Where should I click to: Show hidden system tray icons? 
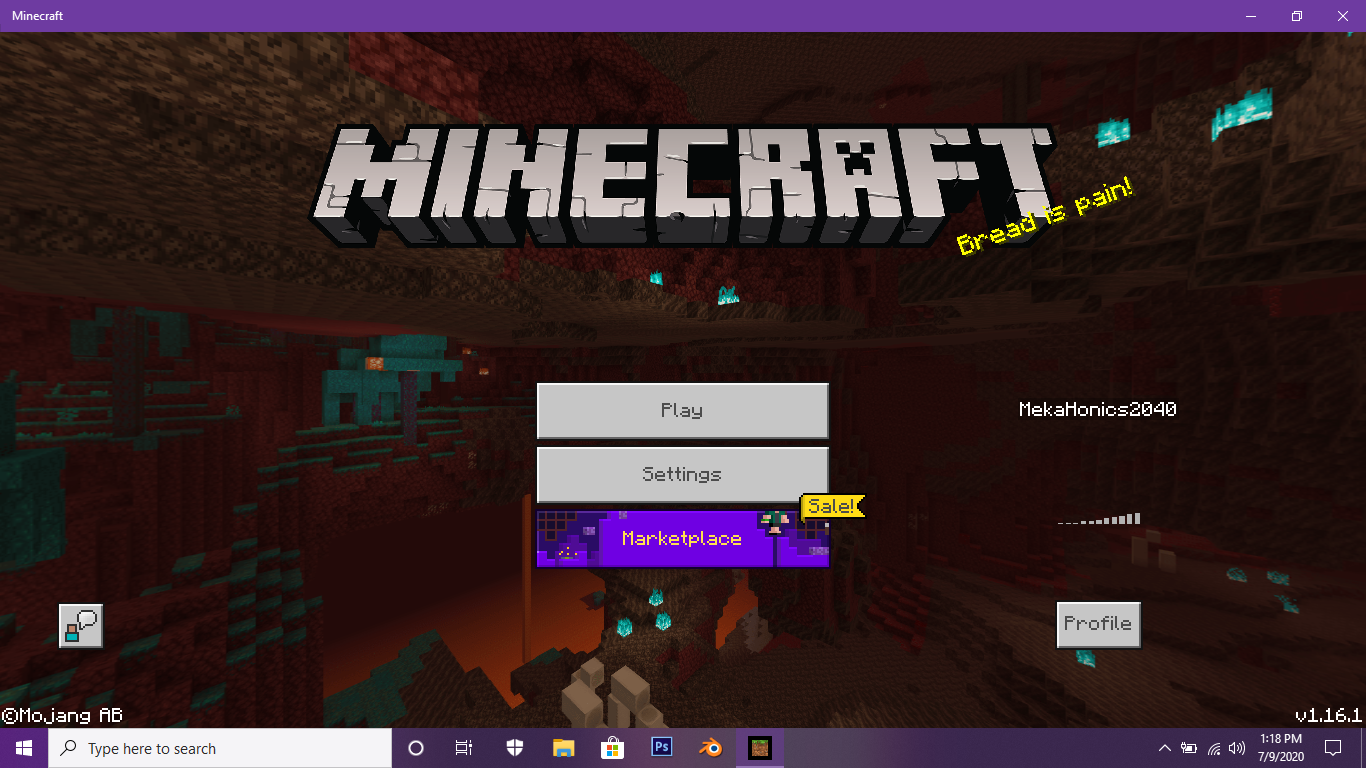coord(1165,748)
